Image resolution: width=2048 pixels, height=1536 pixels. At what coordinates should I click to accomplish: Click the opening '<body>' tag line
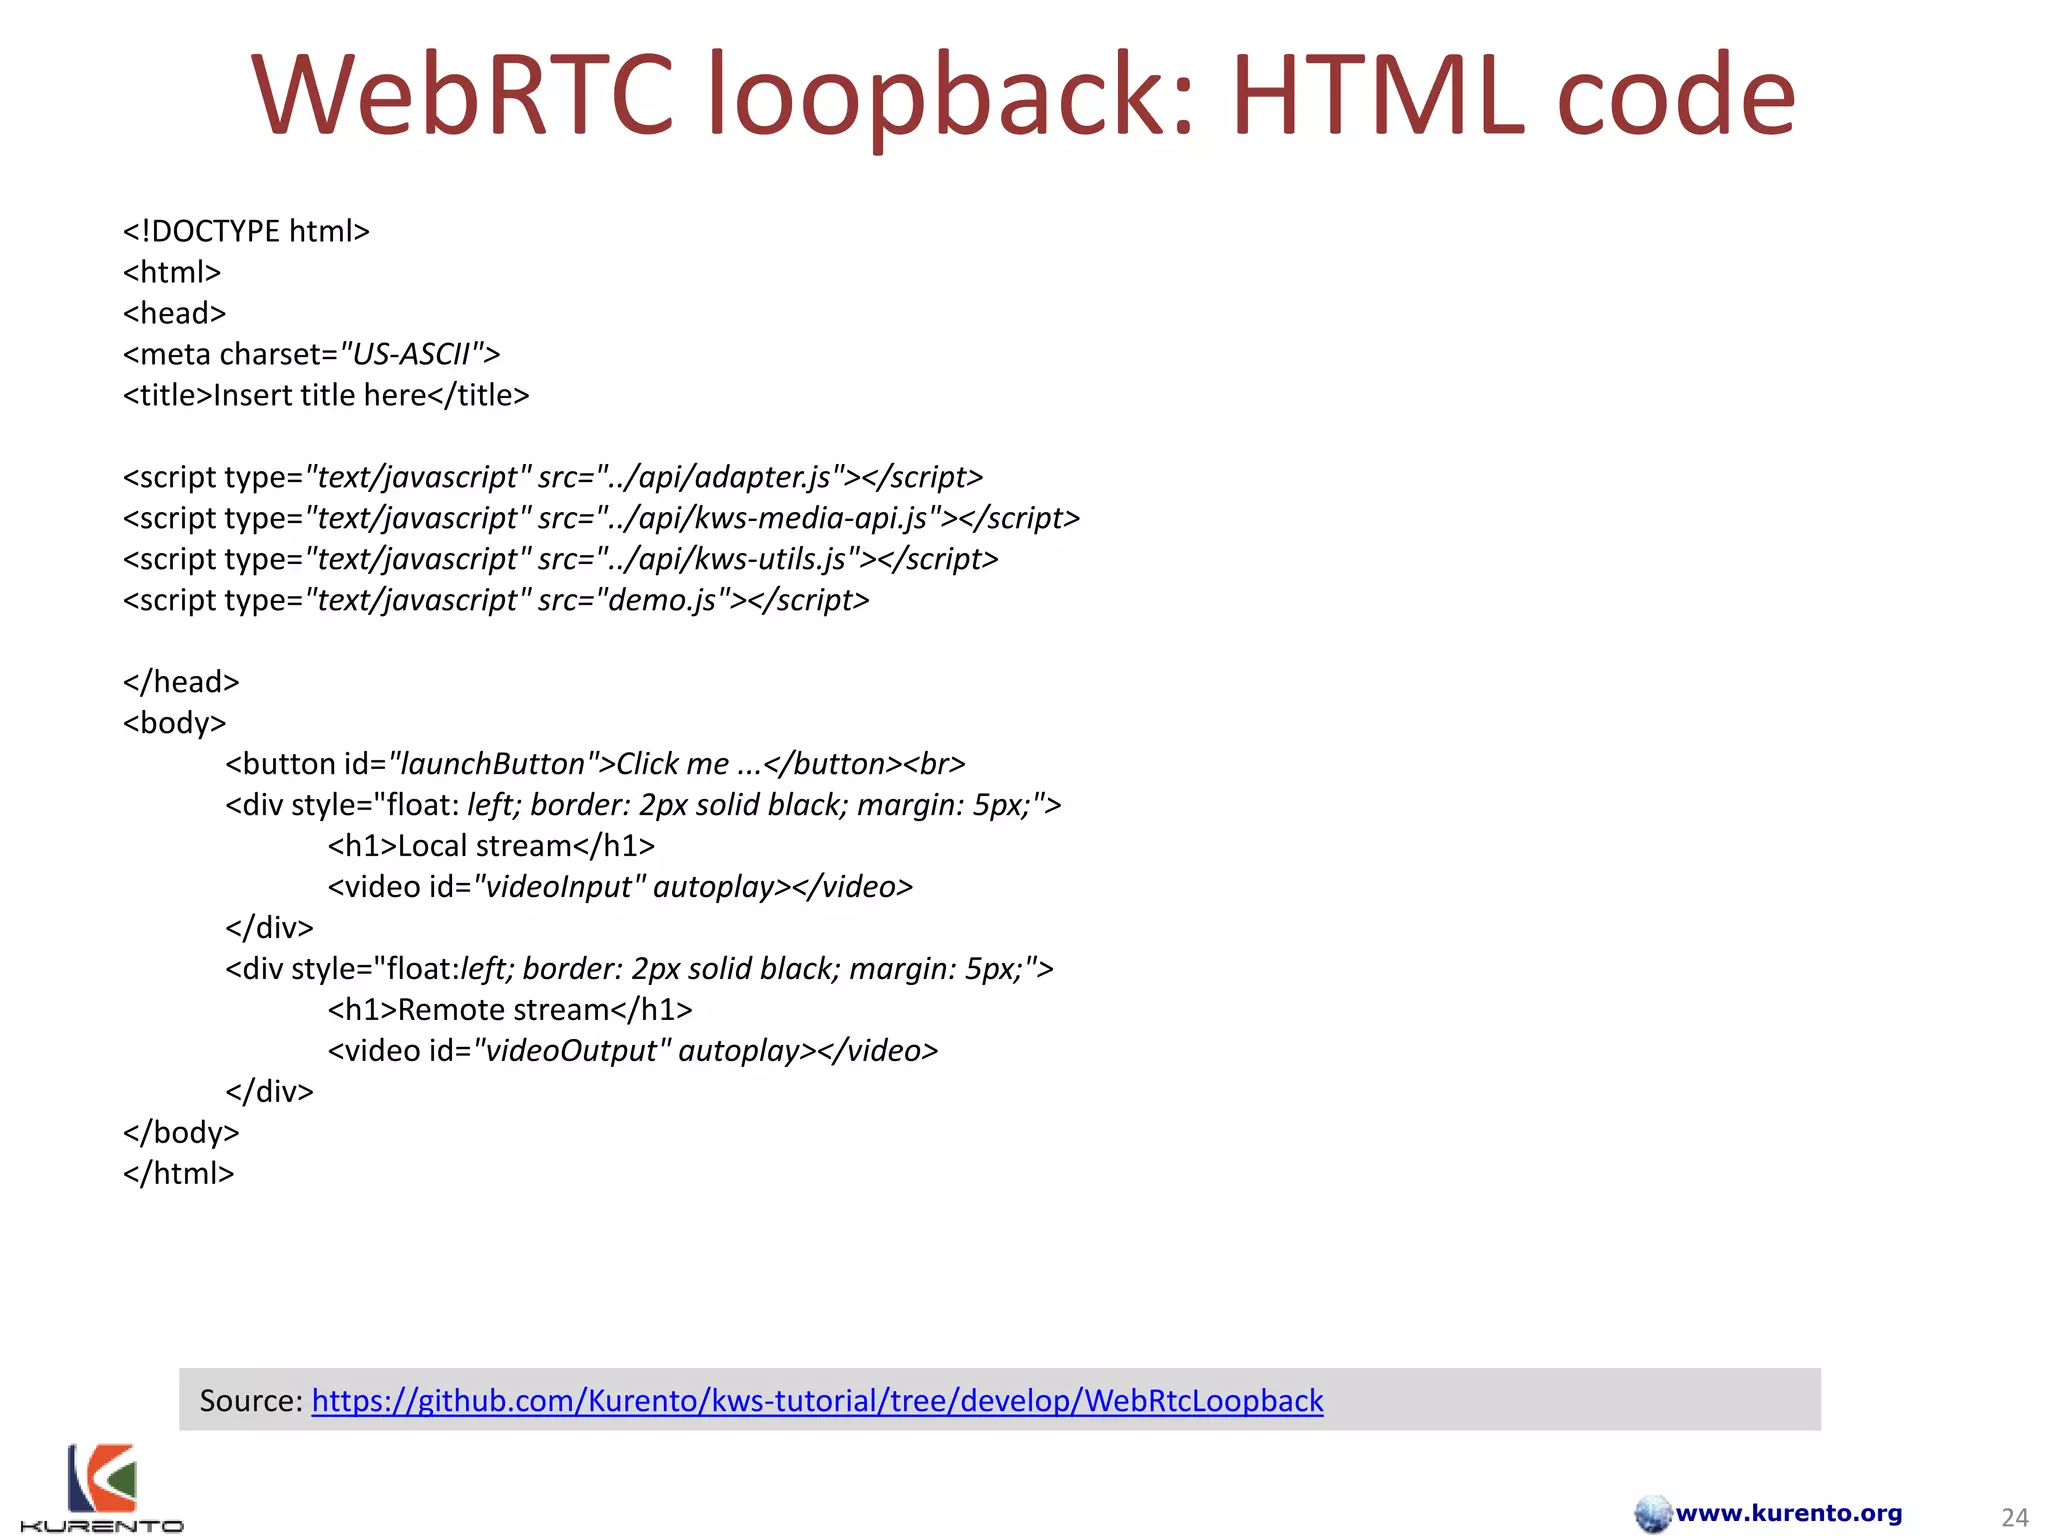pyautogui.click(x=174, y=723)
